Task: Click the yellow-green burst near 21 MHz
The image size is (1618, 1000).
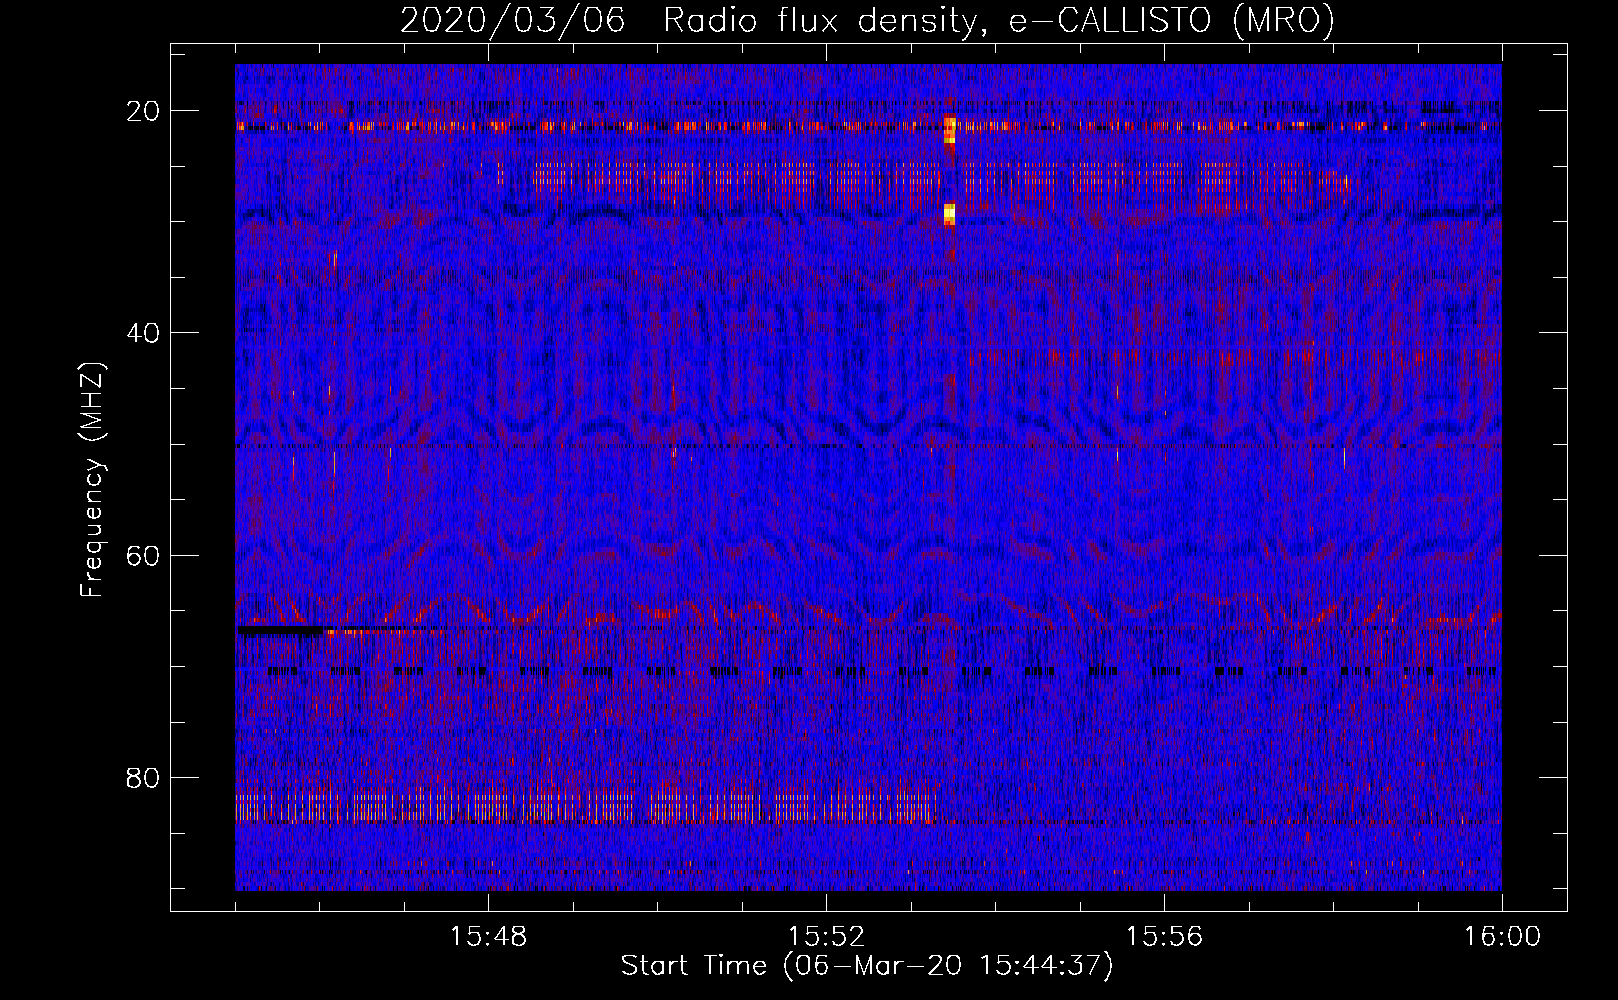Action: coord(950,130)
